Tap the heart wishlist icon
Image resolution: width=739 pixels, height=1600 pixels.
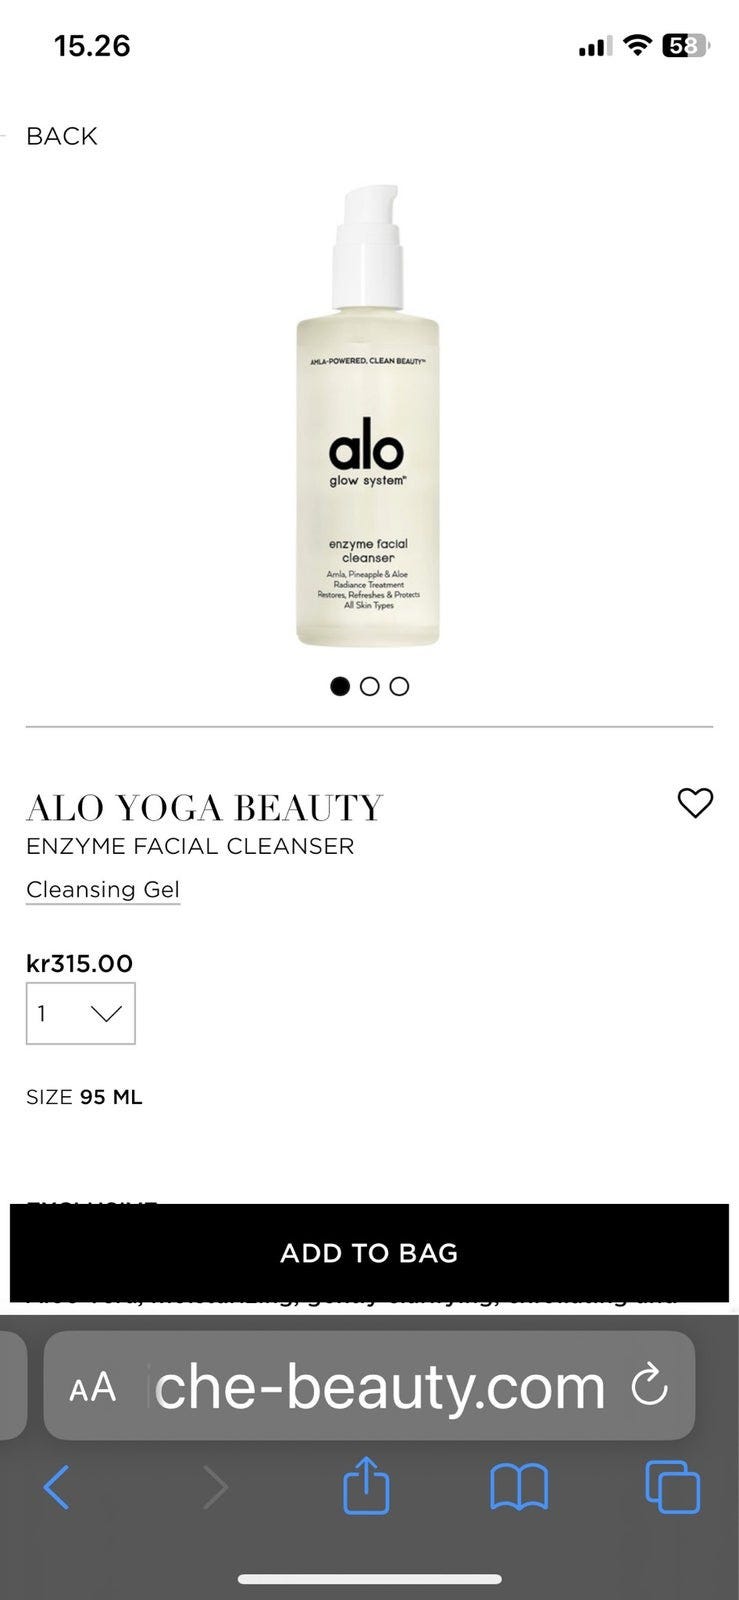coord(695,803)
